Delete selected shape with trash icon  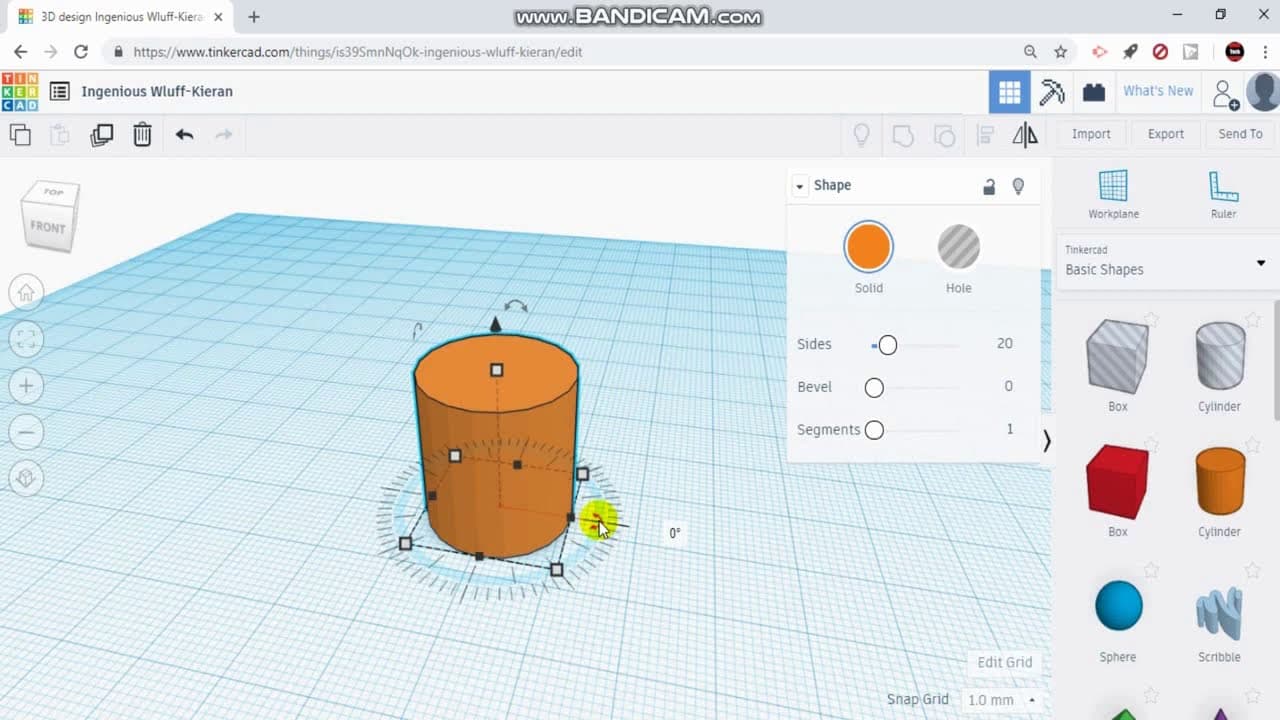click(x=142, y=134)
